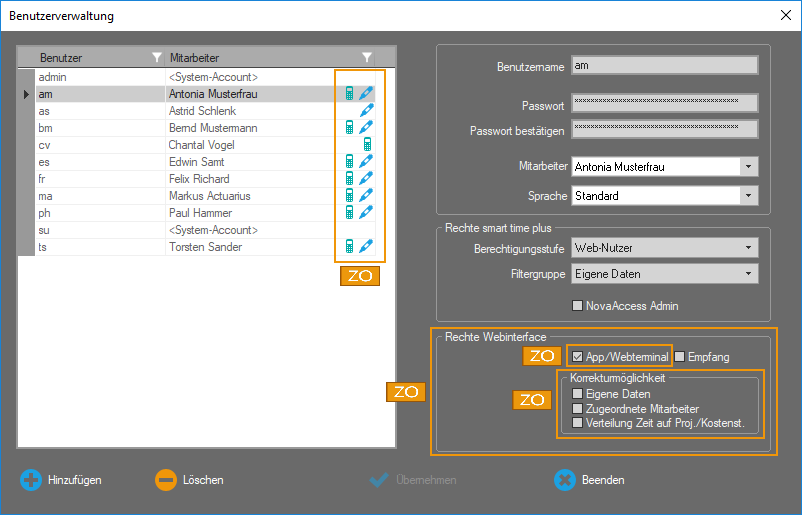802x515 pixels.
Task: Open the Sprache dropdown list
Action: [x=747, y=196]
